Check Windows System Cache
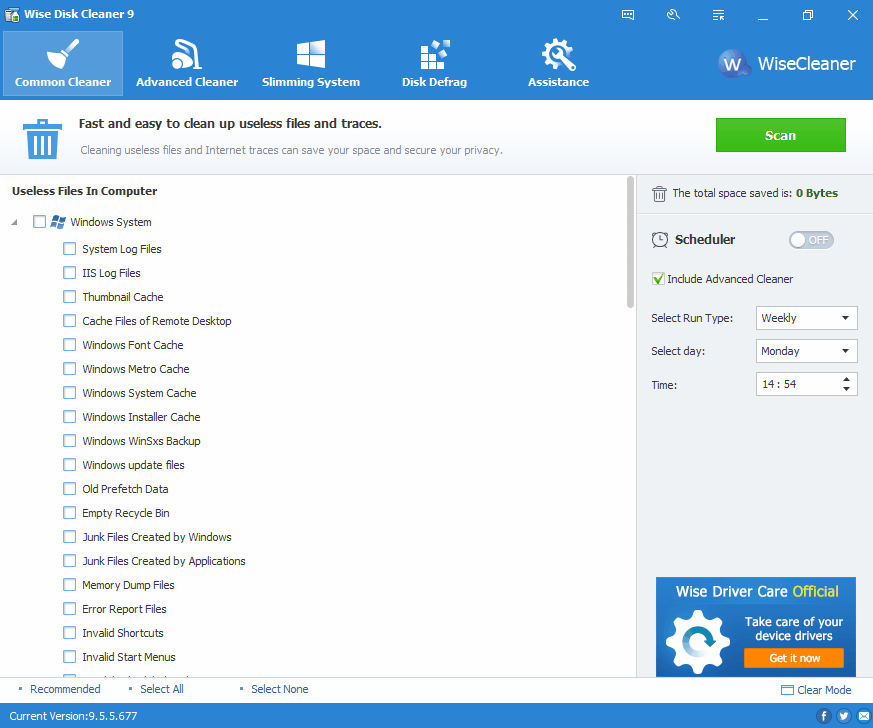Viewport: 873px width, 728px height. [x=70, y=393]
